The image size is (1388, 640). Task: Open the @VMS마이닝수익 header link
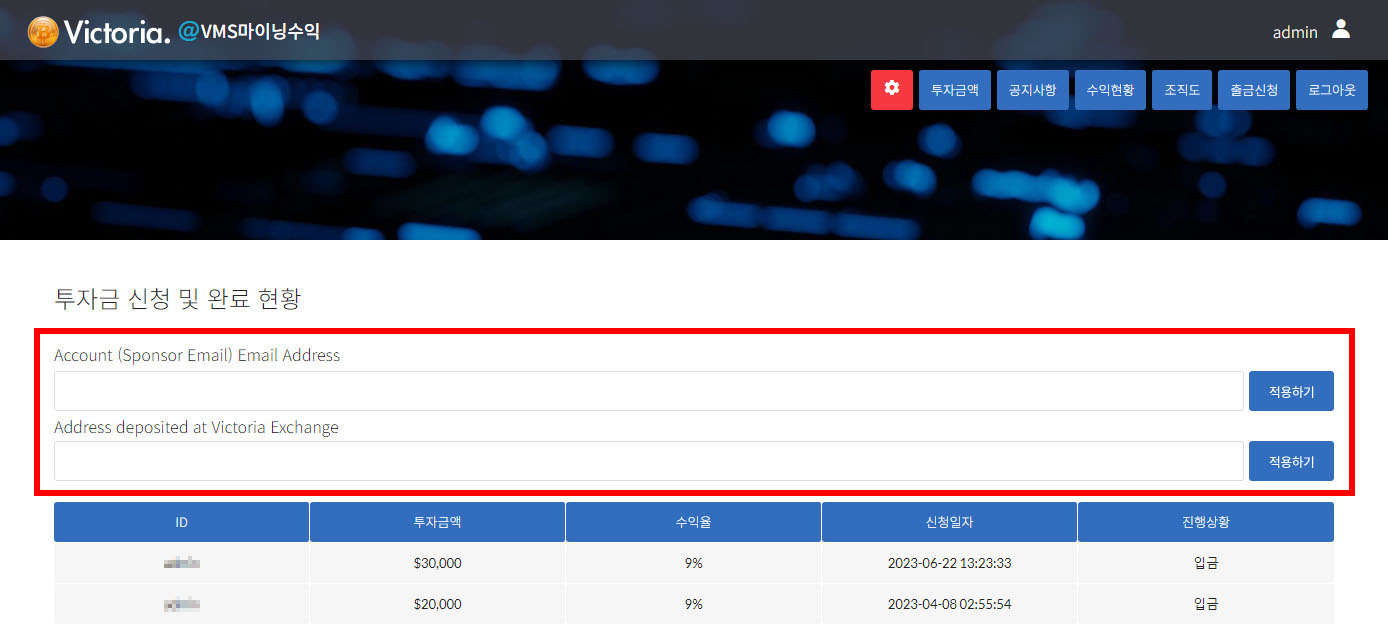(x=249, y=32)
